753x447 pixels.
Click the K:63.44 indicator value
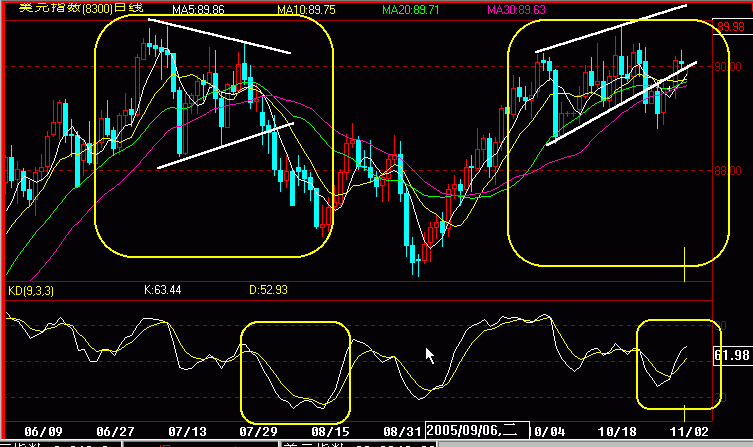point(163,290)
